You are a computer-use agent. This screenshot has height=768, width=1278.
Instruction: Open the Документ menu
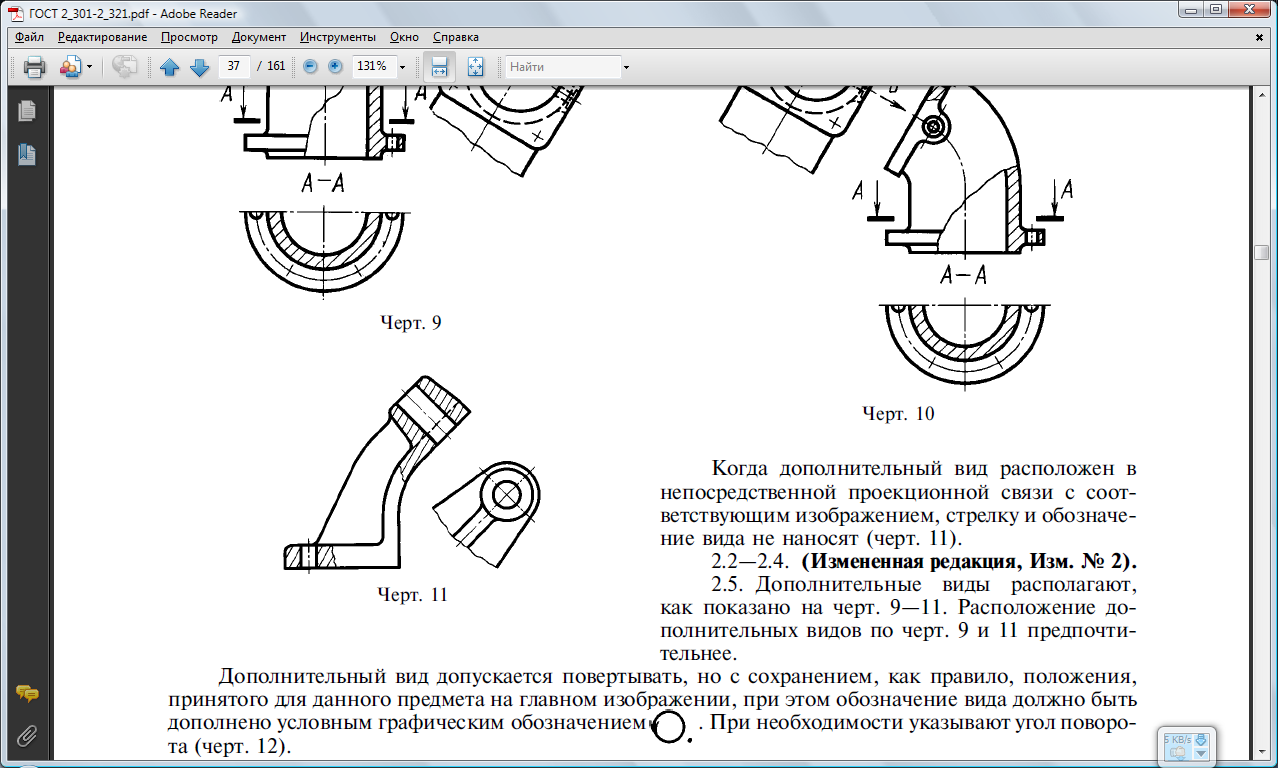(x=258, y=37)
